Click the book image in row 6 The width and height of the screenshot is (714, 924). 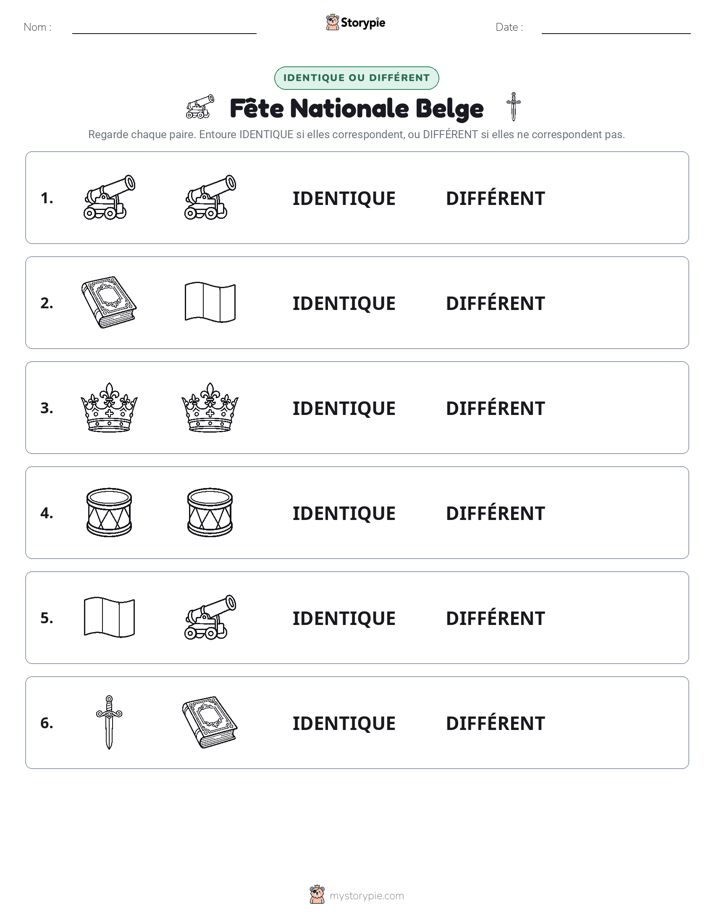210,722
